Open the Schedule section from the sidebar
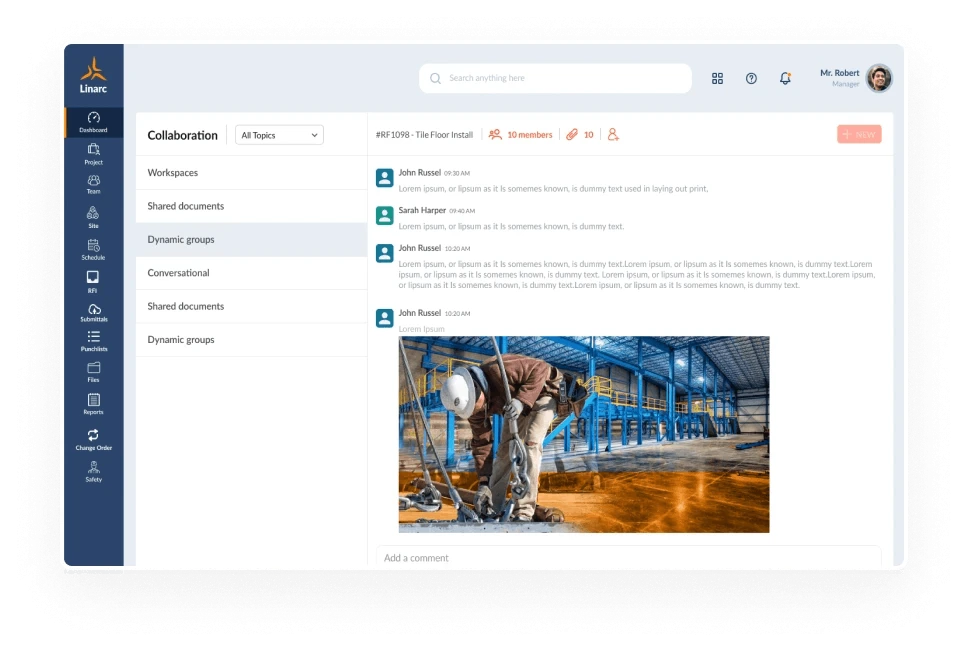The width and height of the screenshot is (968, 650). click(x=93, y=250)
